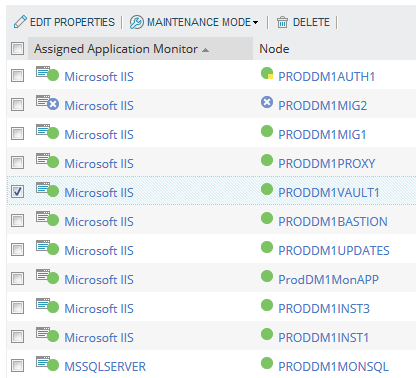Check the box for PRODDM1INST3 row

tap(17, 307)
